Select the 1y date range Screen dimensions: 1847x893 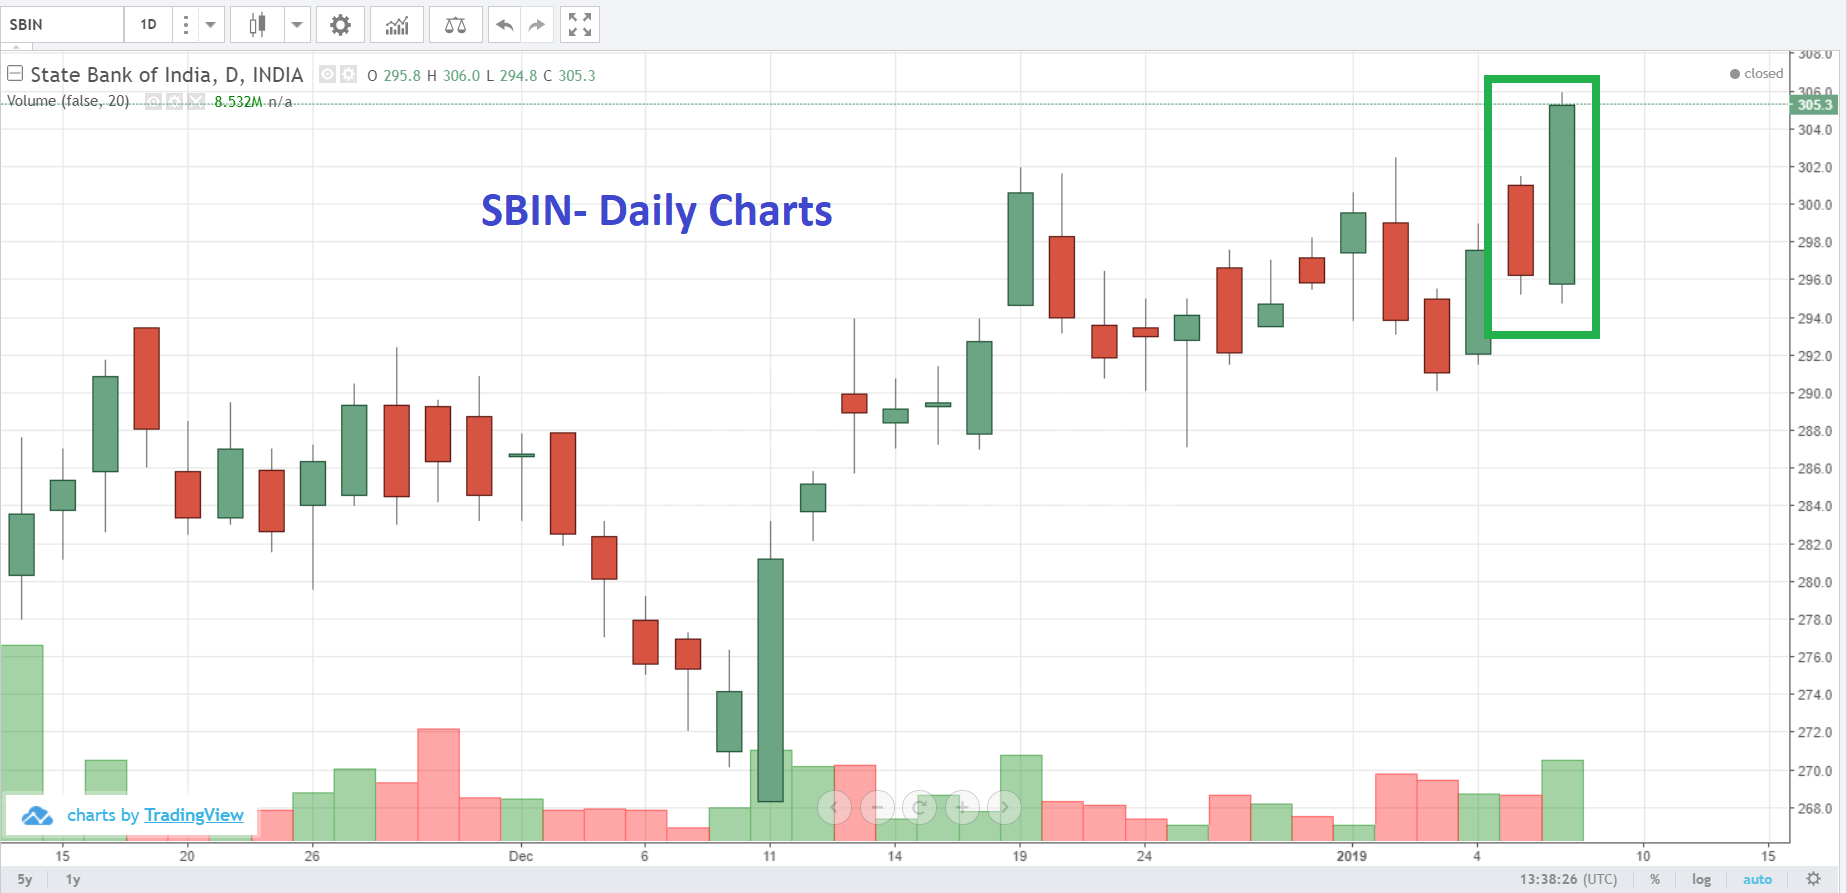(x=73, y=880)
